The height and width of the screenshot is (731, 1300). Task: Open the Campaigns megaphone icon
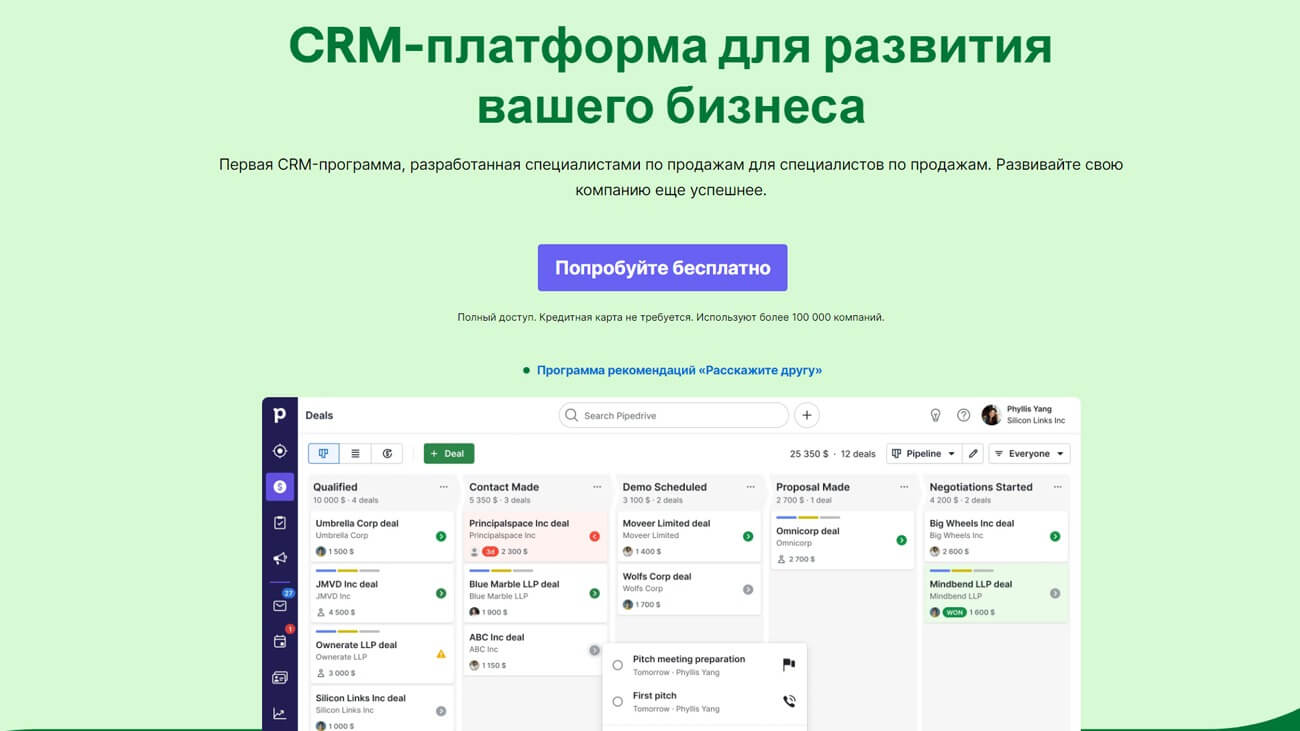pos(280,559)
